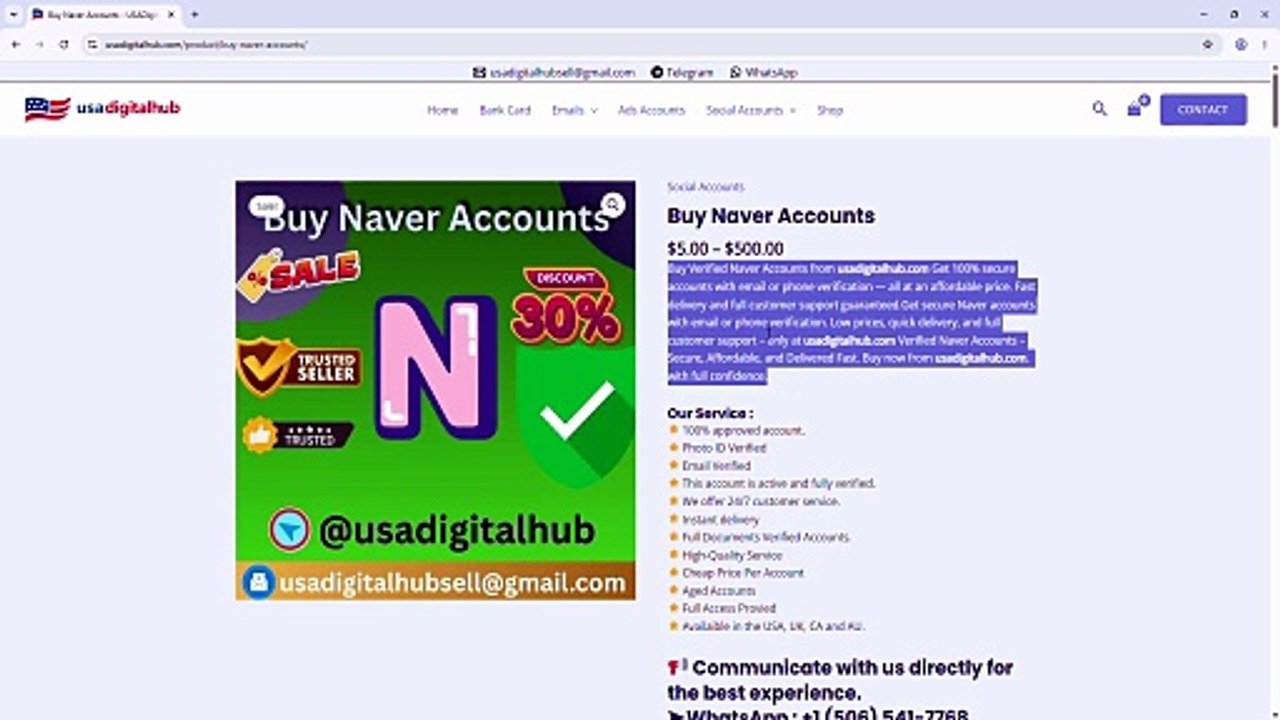Click the 'Aged Accounts' line

(x=718, y=591)
